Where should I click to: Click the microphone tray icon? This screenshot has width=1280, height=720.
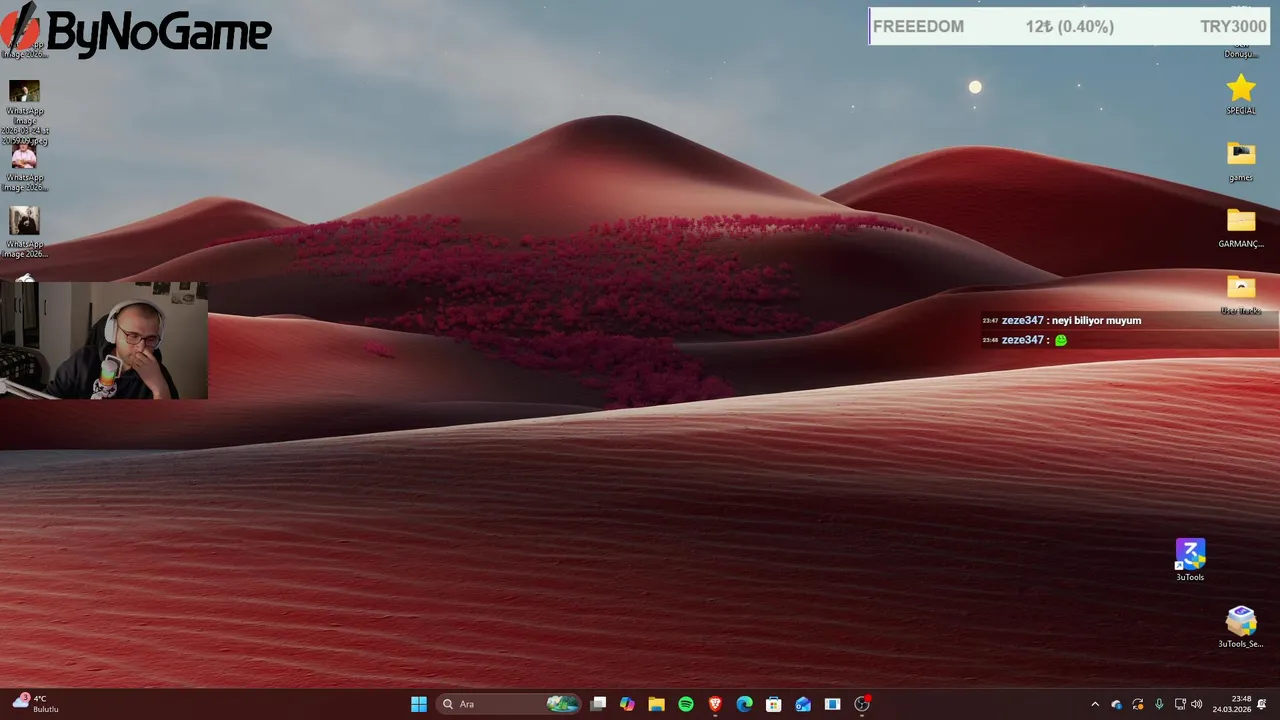(1159, 704)
